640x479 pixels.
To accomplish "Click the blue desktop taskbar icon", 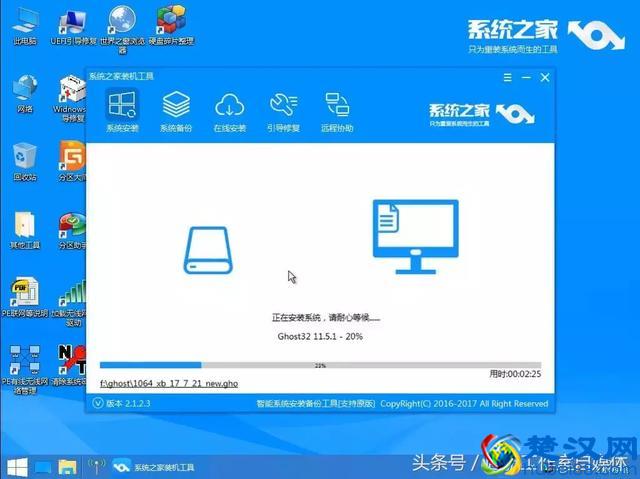I will tap(42, 468).
